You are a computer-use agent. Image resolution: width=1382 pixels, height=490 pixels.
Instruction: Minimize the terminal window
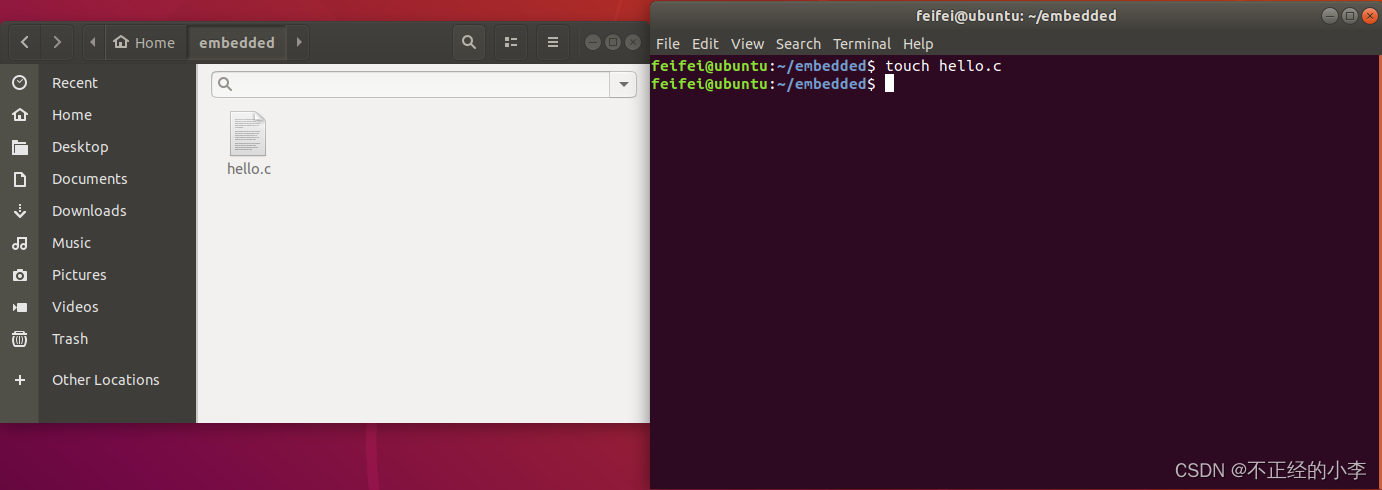1329,15
